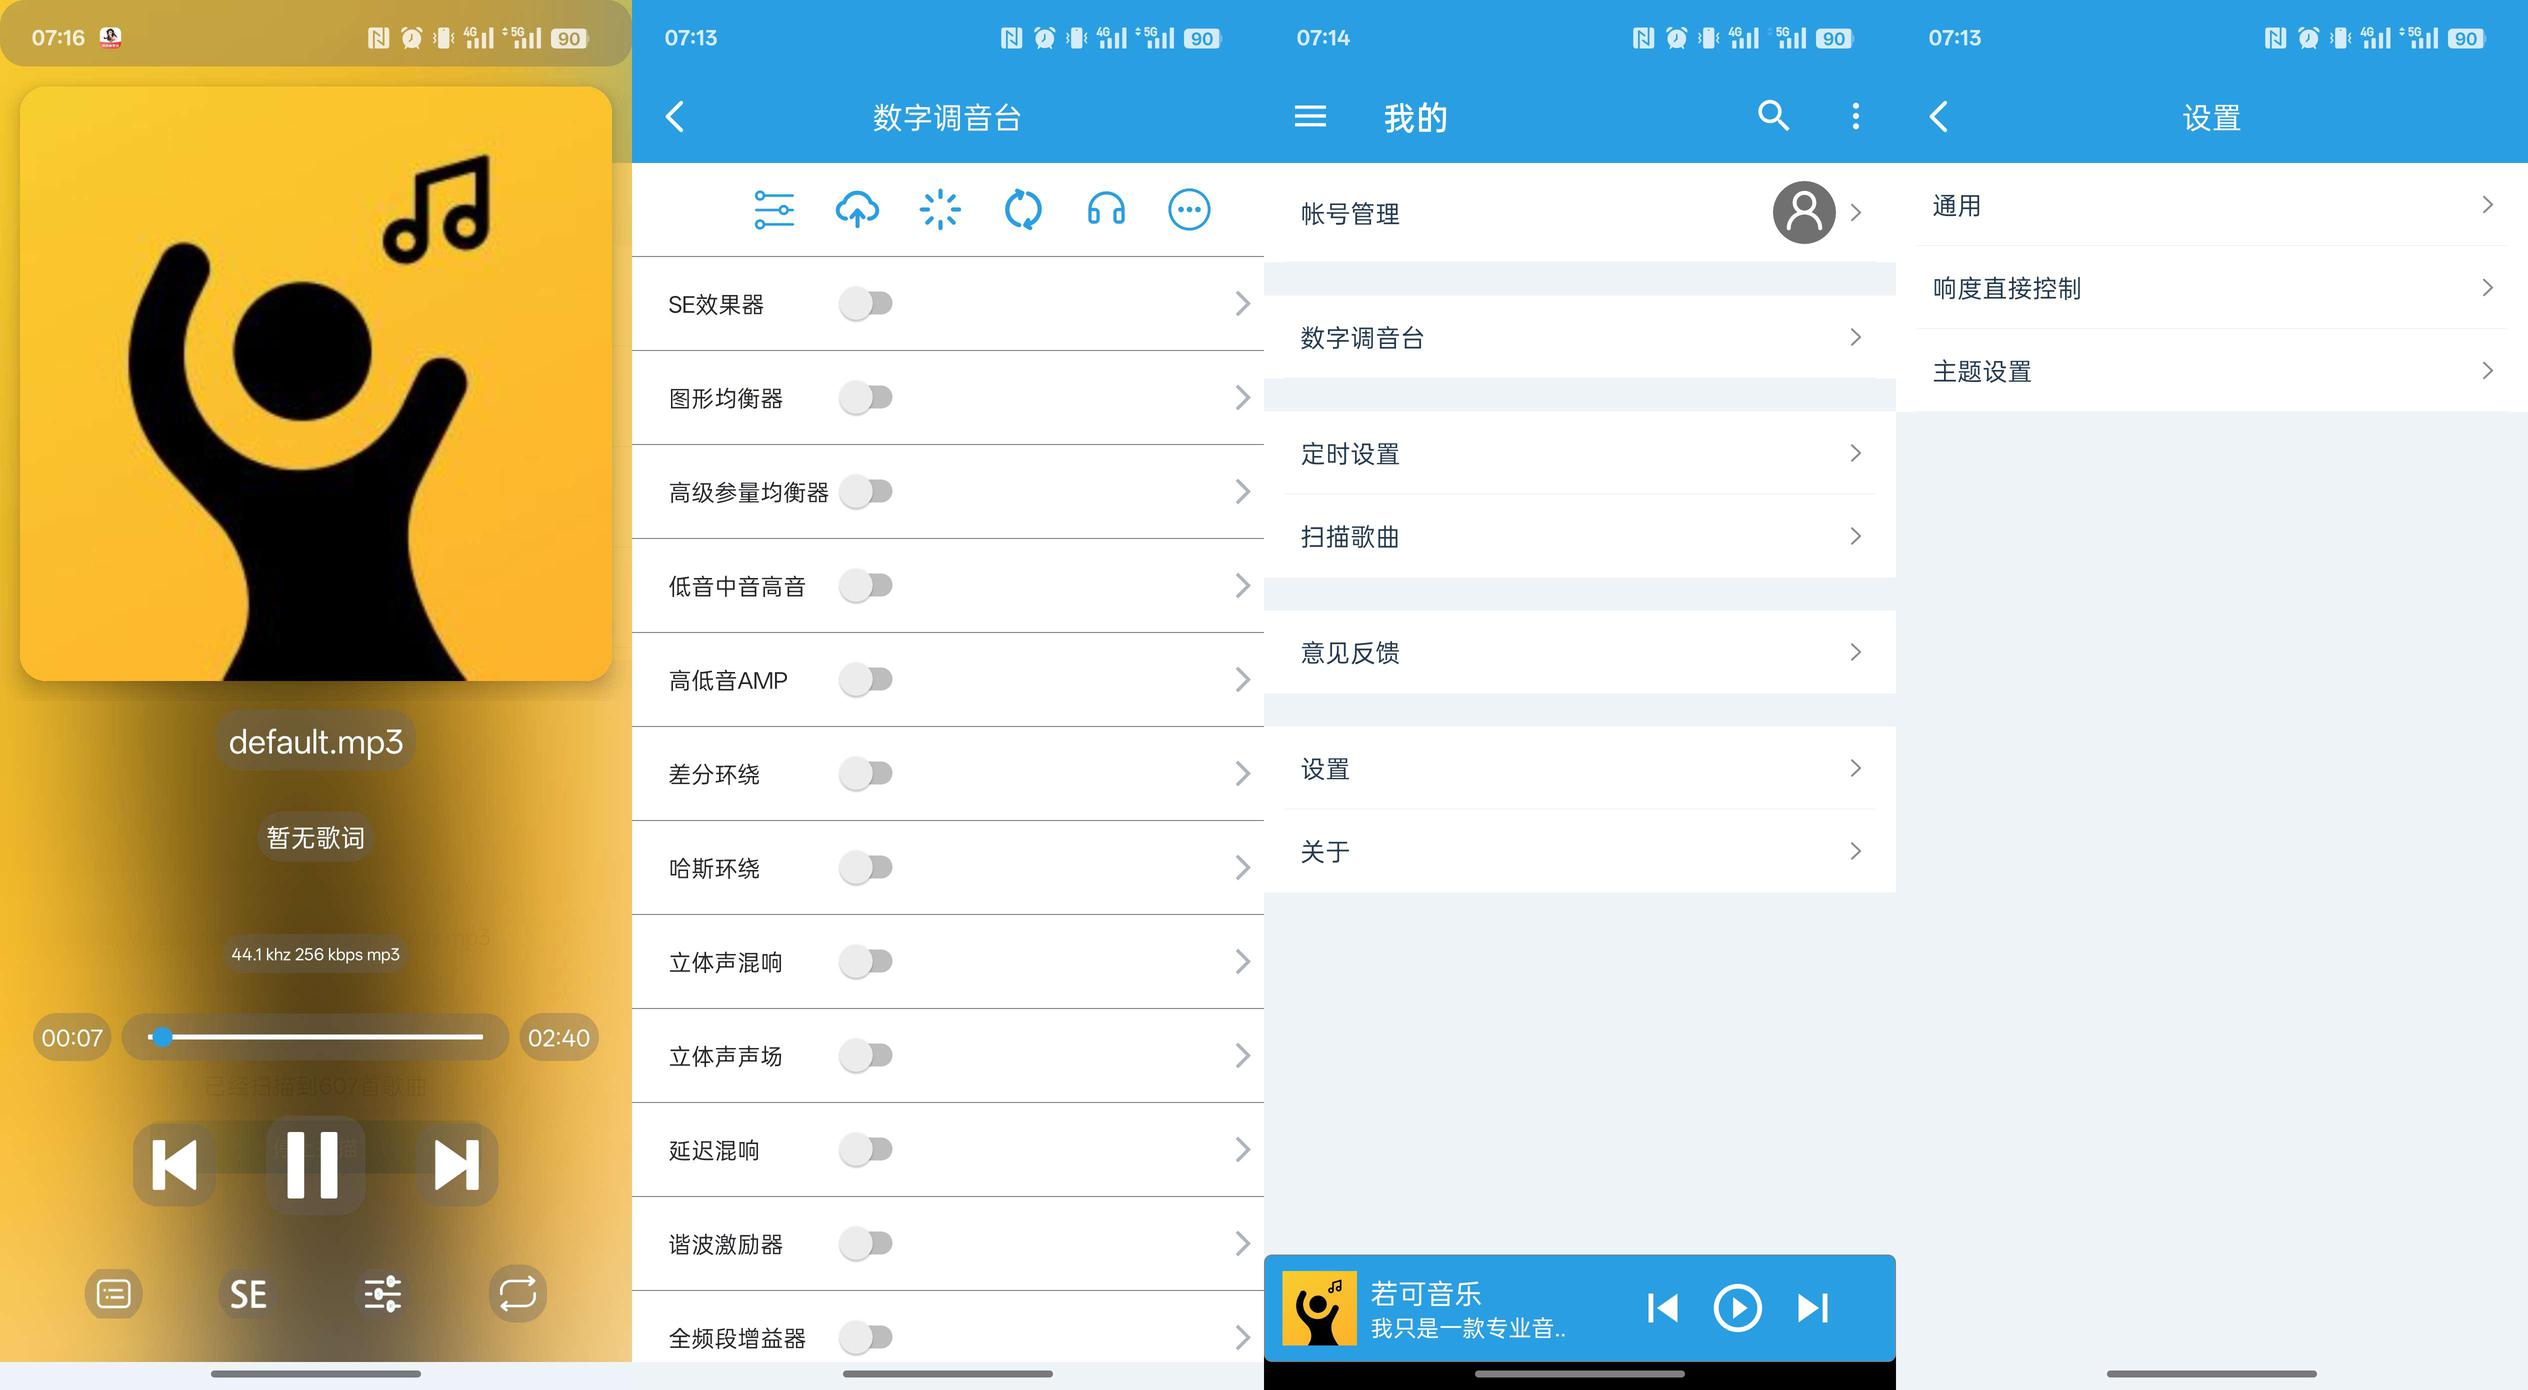Turn on the 哈斯环绕 switch
The height and width of the screenshot is (1390, 2528).
coord(866,867)
